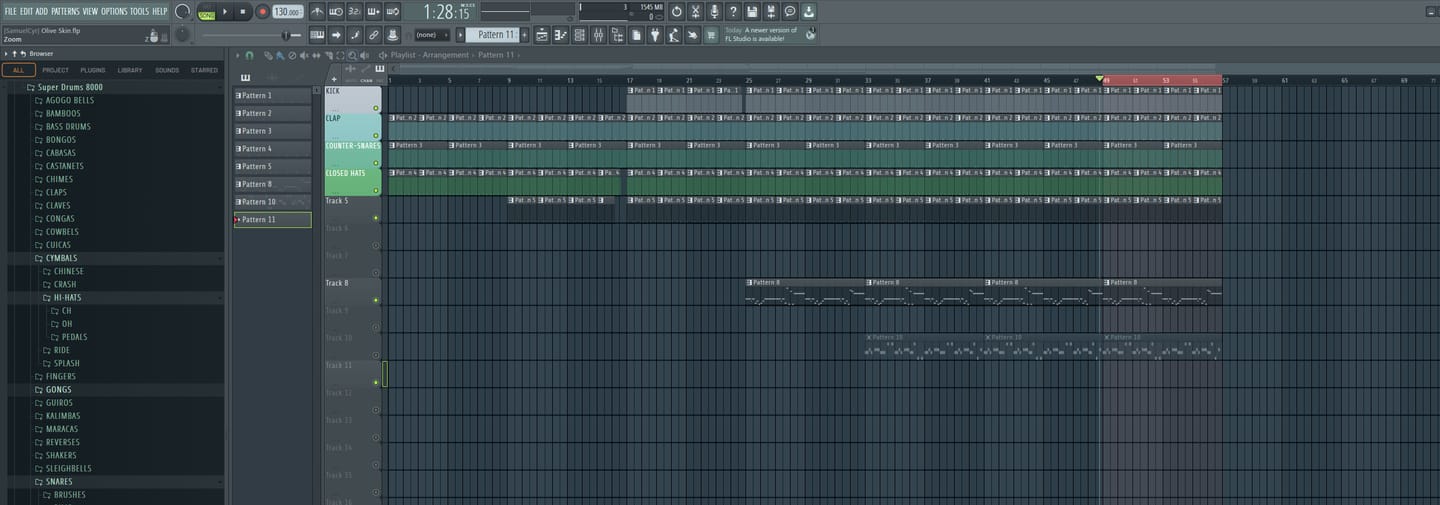Mute the CLAP track
The height and width of the screenshot is (505, 1440).
(x=376, y=135)
